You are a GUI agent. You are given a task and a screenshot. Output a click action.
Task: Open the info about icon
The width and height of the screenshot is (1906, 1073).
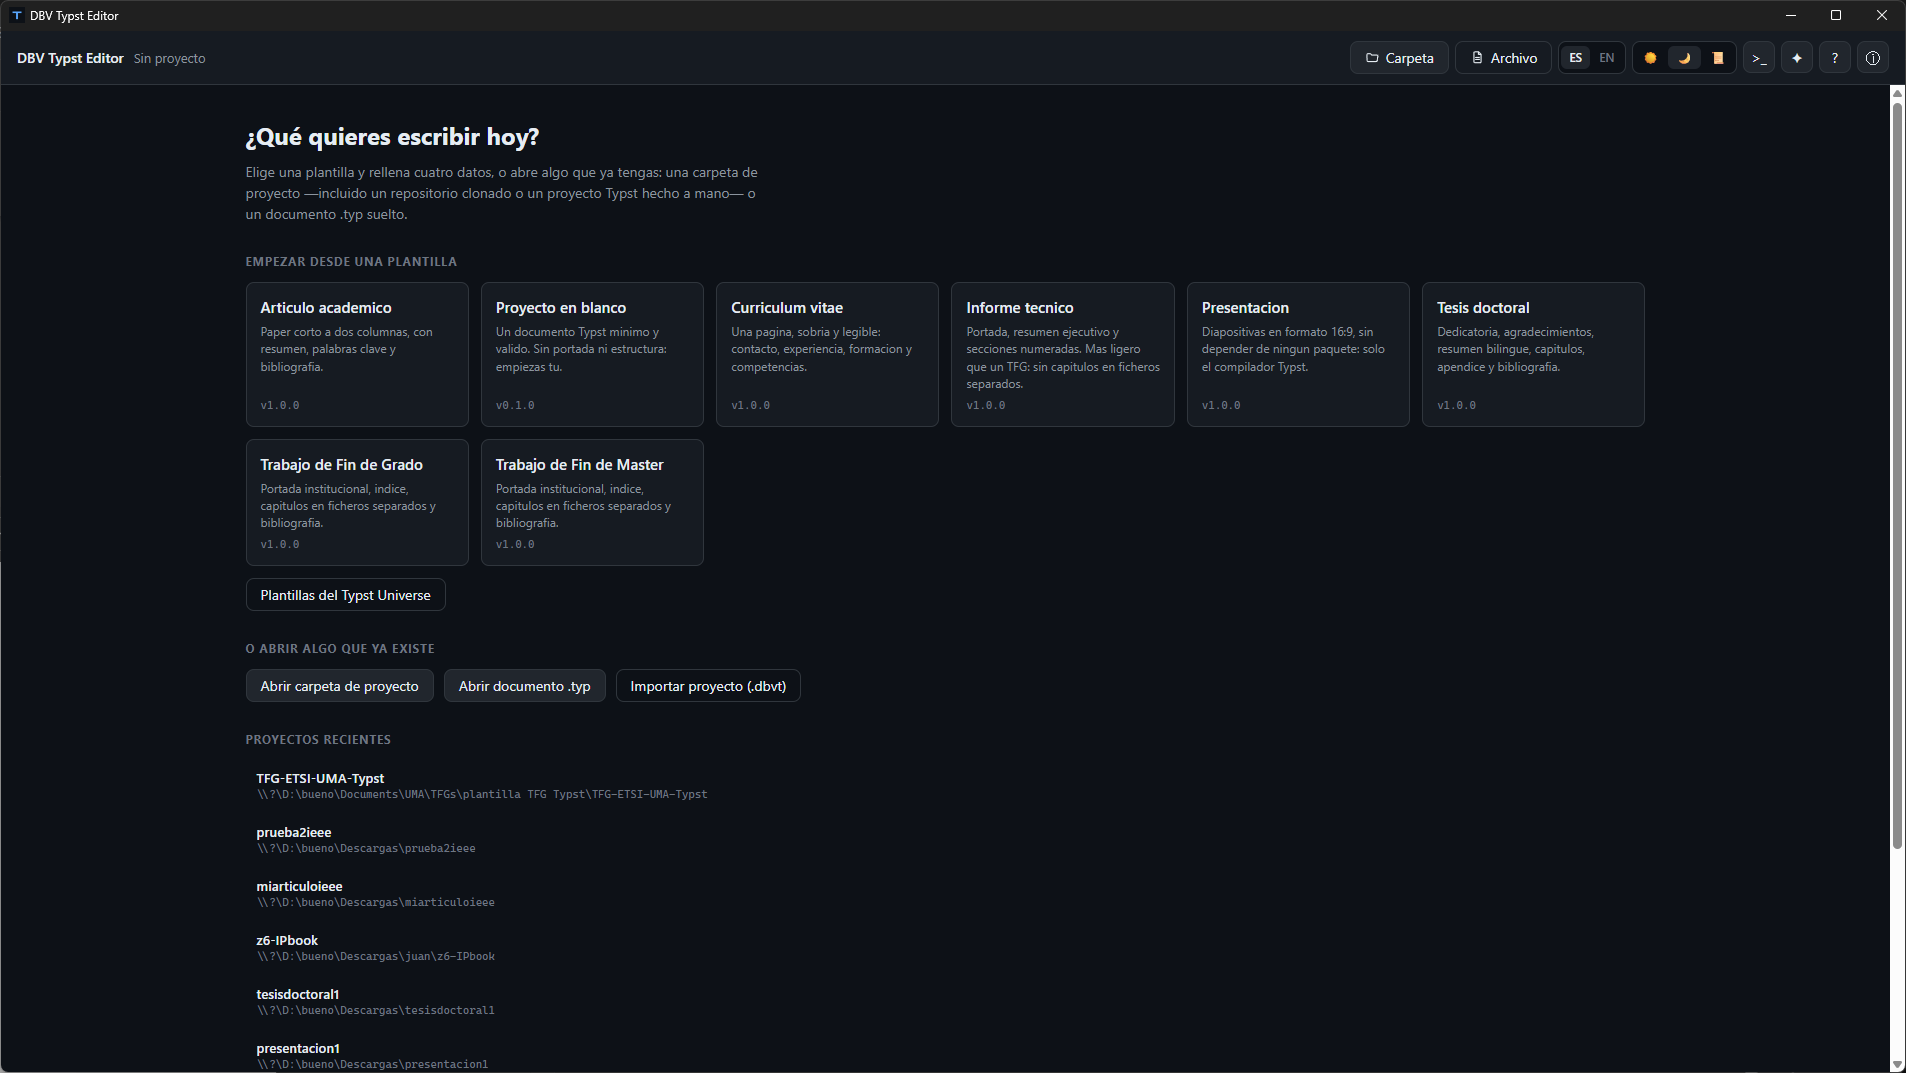[x=1873, y=58]
